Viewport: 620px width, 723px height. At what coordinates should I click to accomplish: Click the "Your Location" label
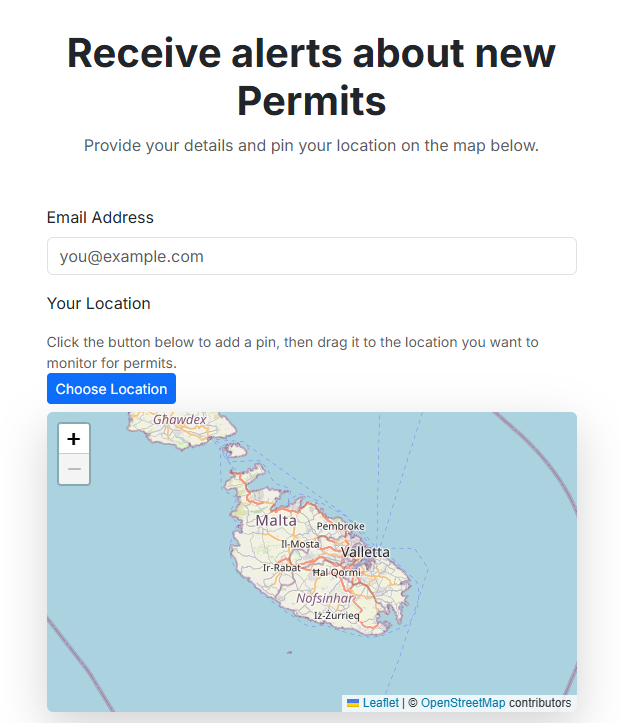(98, 303)
